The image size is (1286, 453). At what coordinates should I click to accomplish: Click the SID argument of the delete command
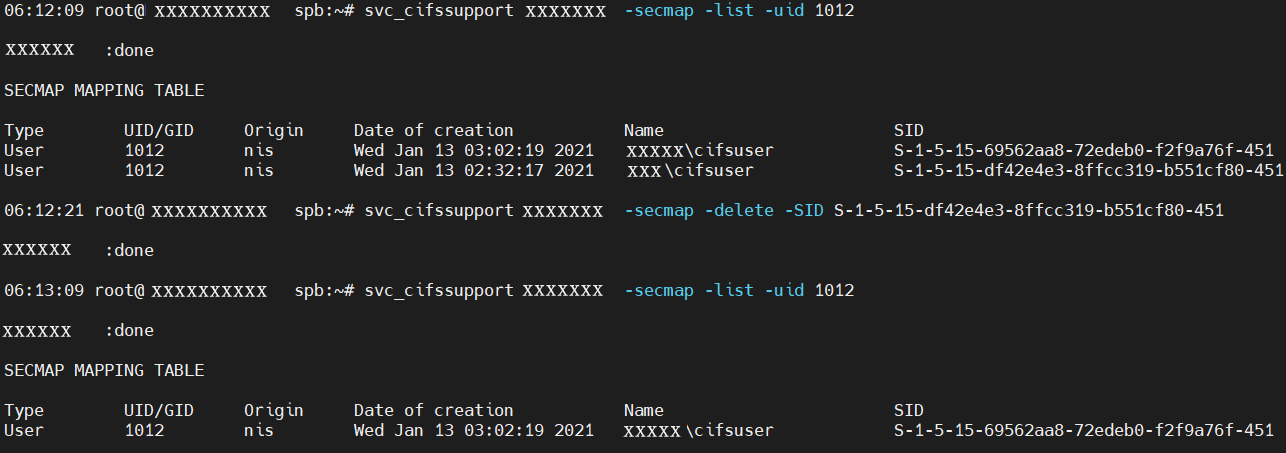pyautogui.click(x=1028, y=210)
